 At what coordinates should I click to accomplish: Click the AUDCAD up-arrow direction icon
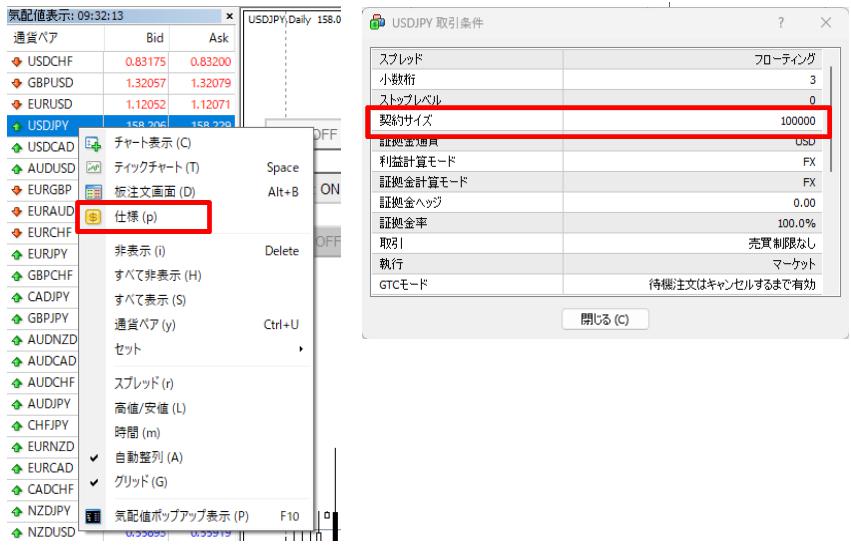(x=17, y=362)
